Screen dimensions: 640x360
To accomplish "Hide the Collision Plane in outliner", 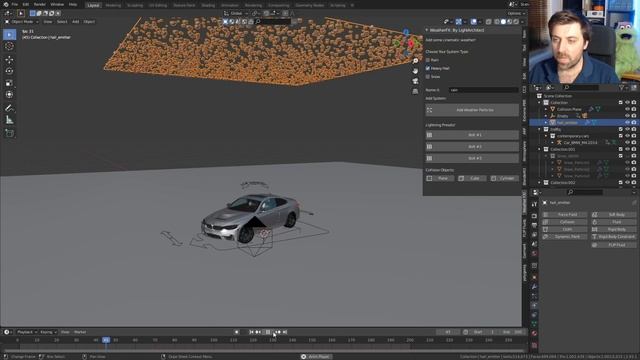I will pyautogui.click(x=627, y=109).
